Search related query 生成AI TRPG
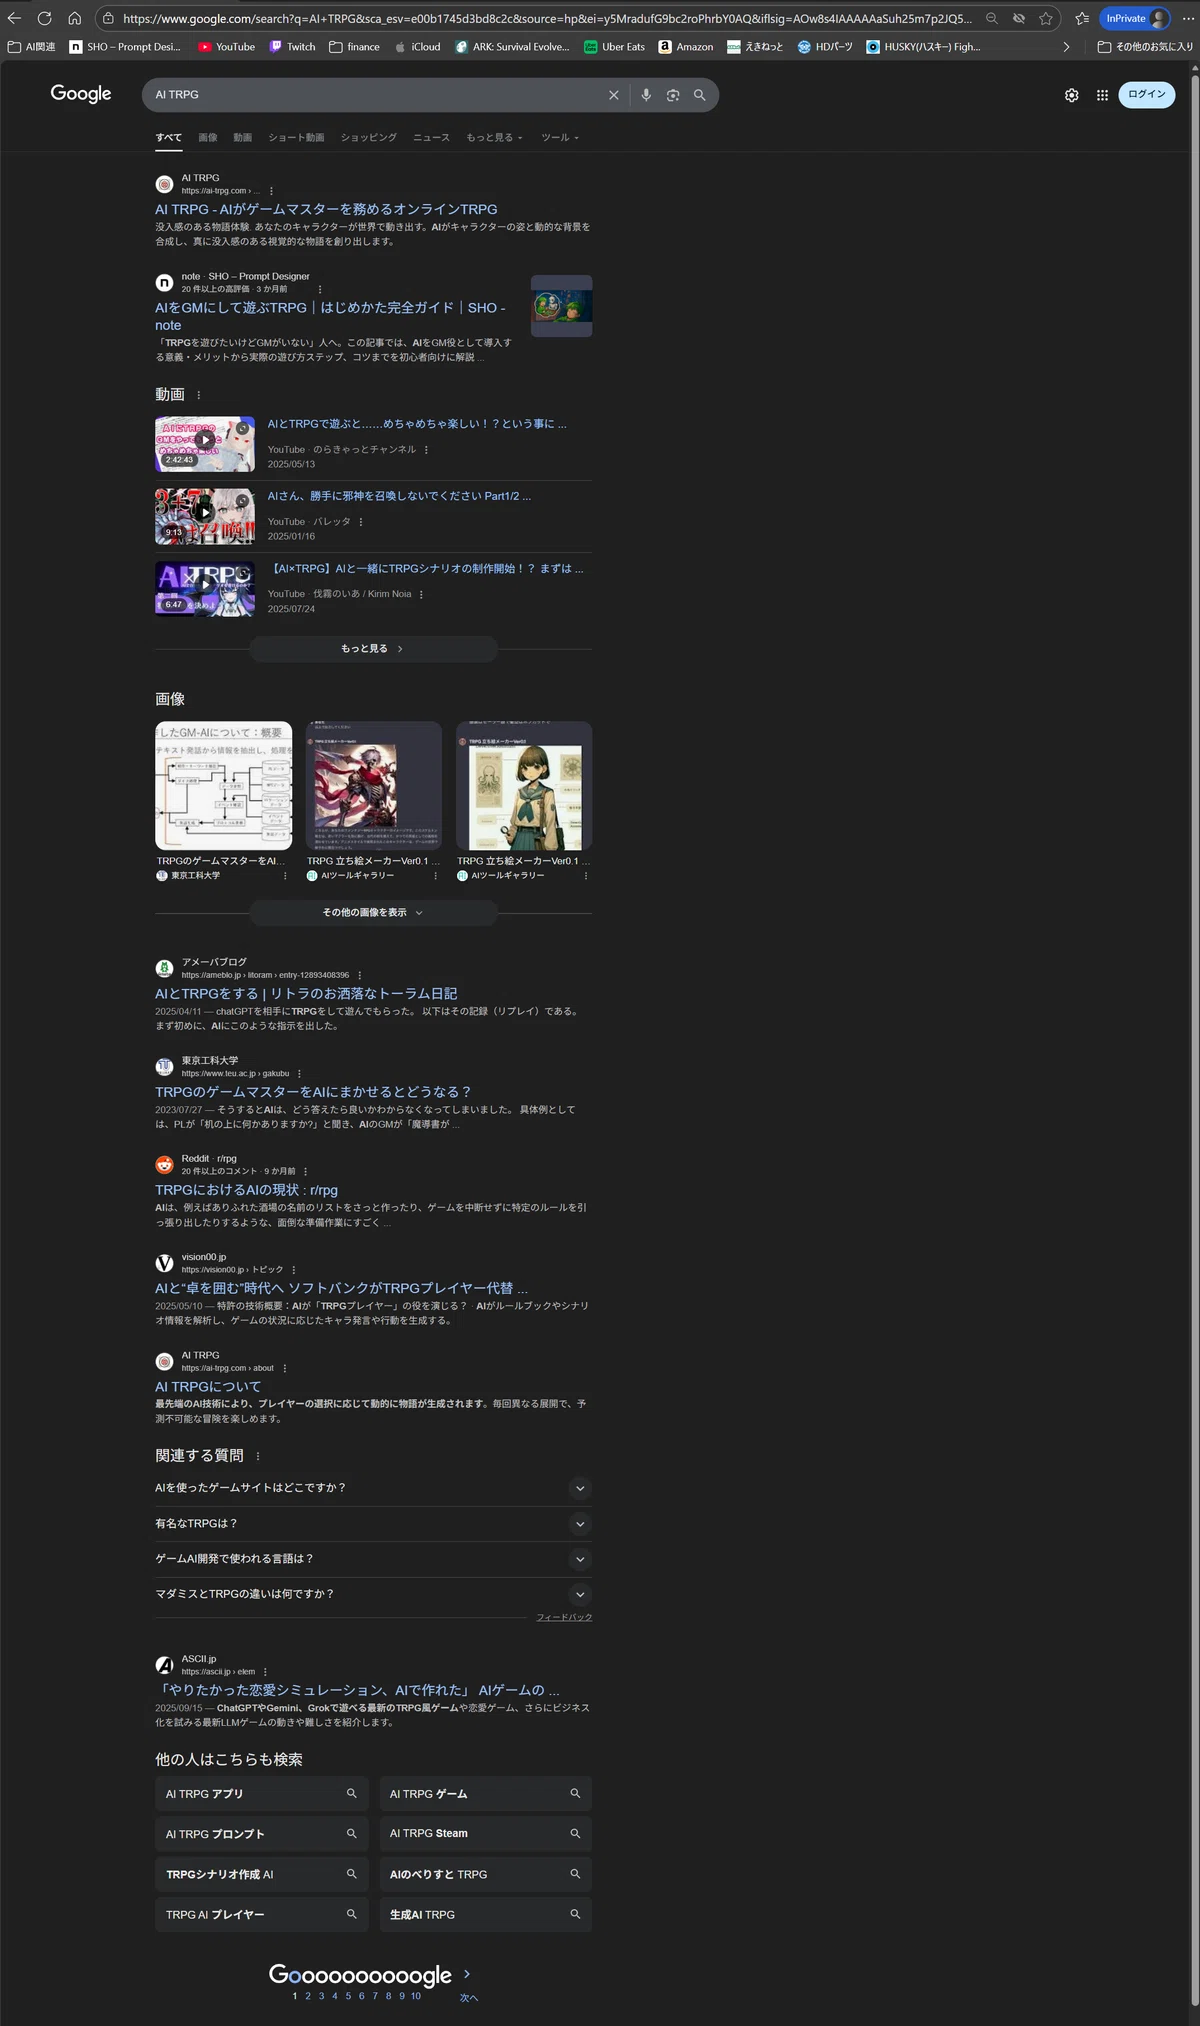This screenshot has width=1200, height=2026. (485, 1915)
